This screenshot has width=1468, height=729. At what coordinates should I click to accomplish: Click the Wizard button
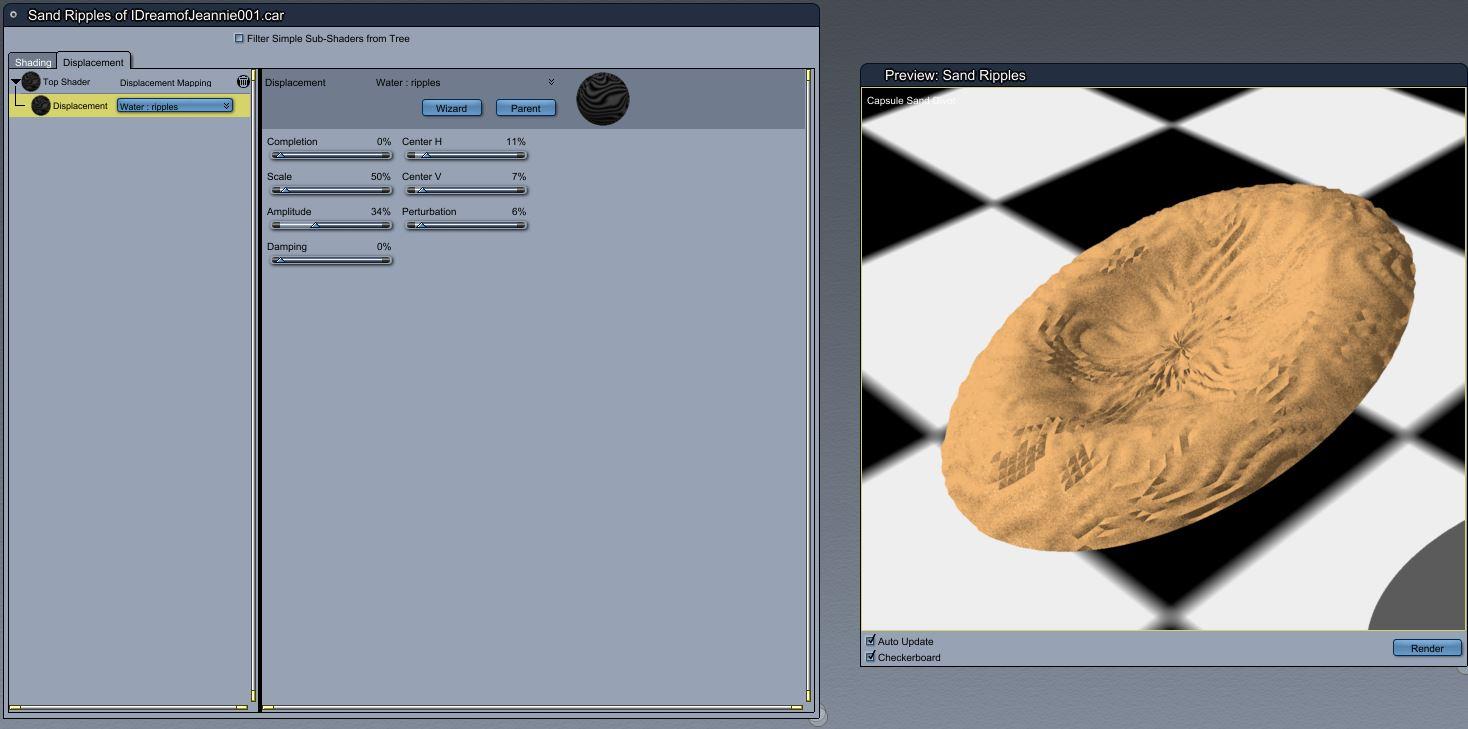pos(452,108)
